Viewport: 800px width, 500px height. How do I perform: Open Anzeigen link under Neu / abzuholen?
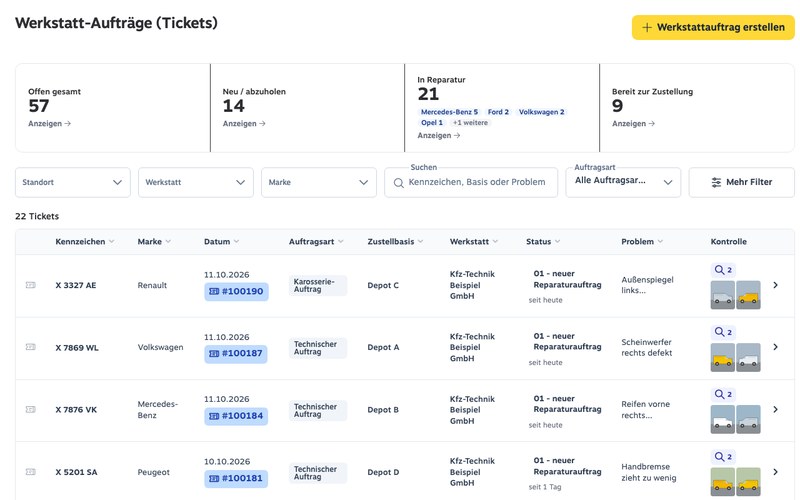coord(244,123)
